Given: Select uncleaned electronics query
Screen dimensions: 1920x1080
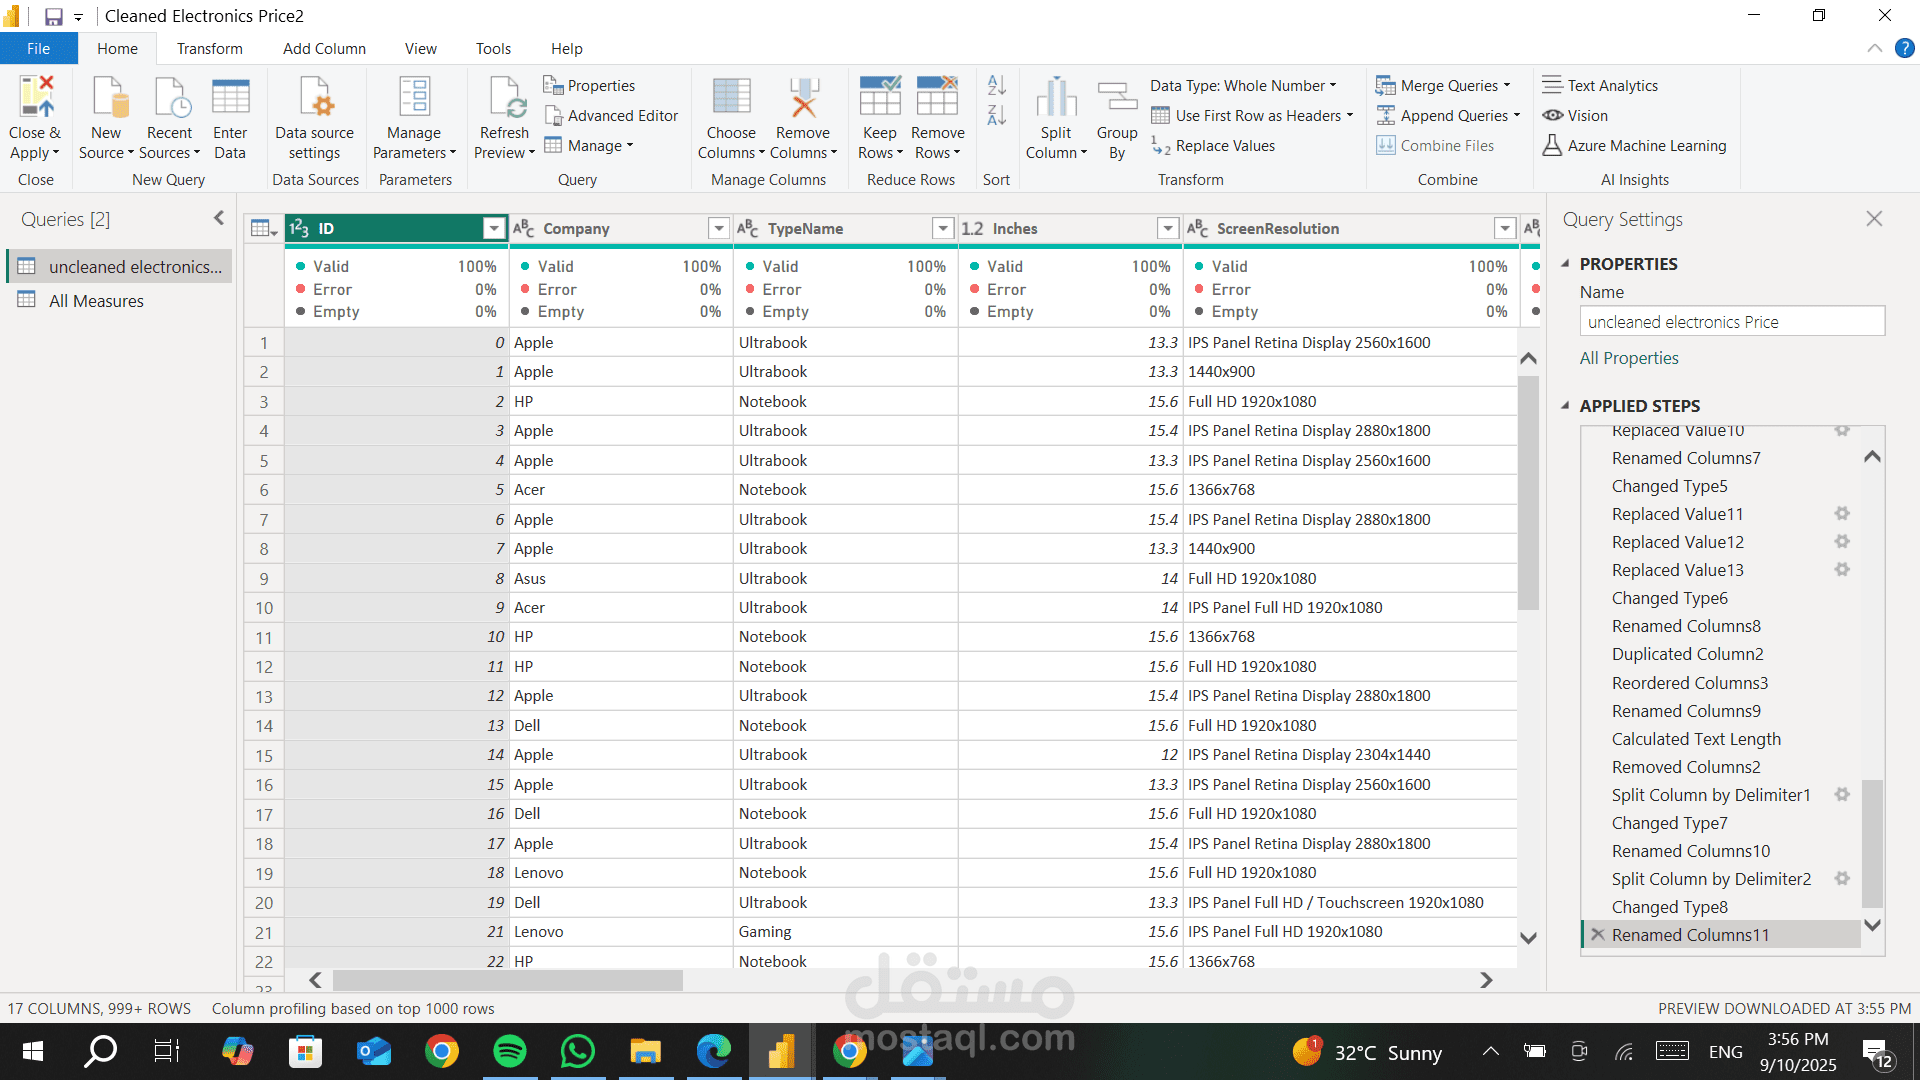Looking at the screenshot, I should click(x=120, y=267).
